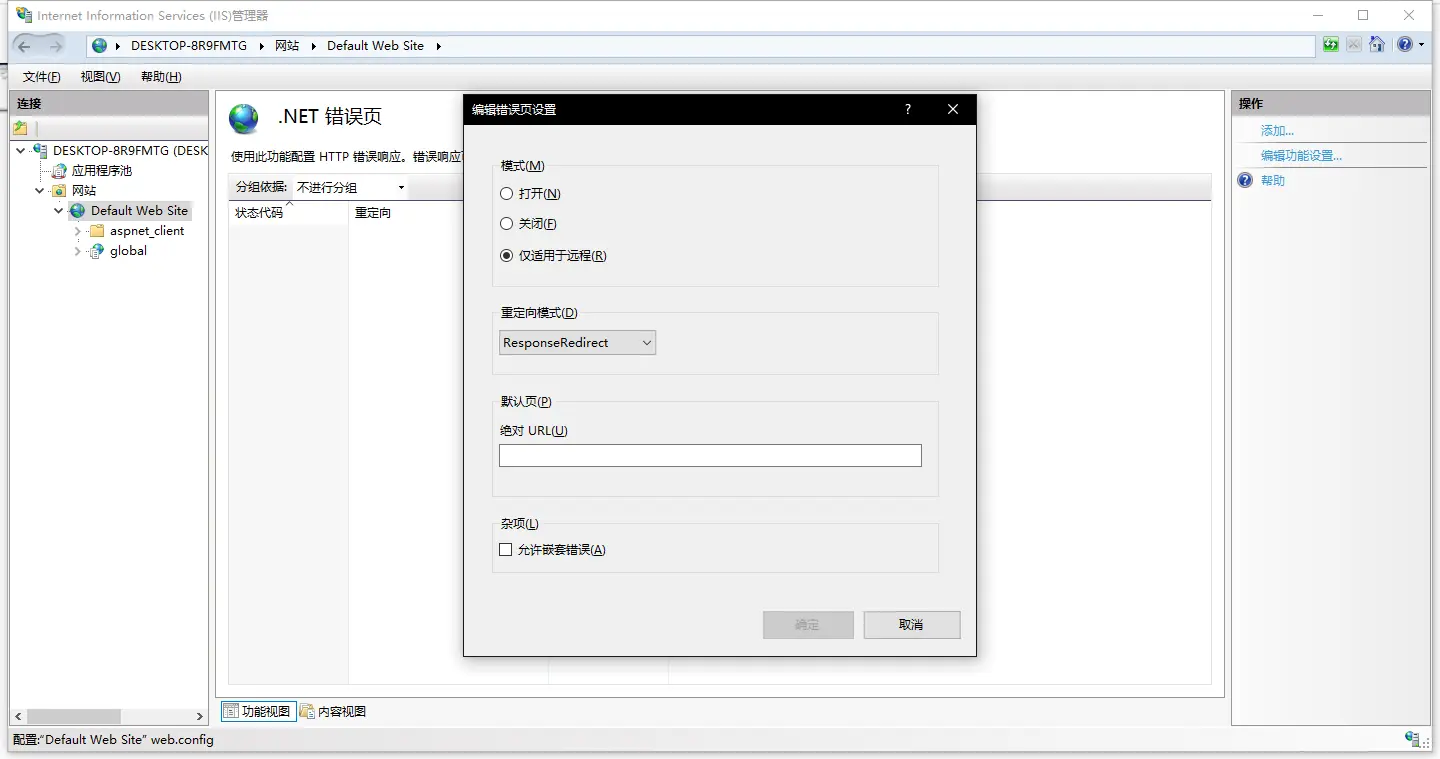This screenshot has height=759, width=1440.
Task: Click the .NET error pages globe icon
Action: coord(244,118)
